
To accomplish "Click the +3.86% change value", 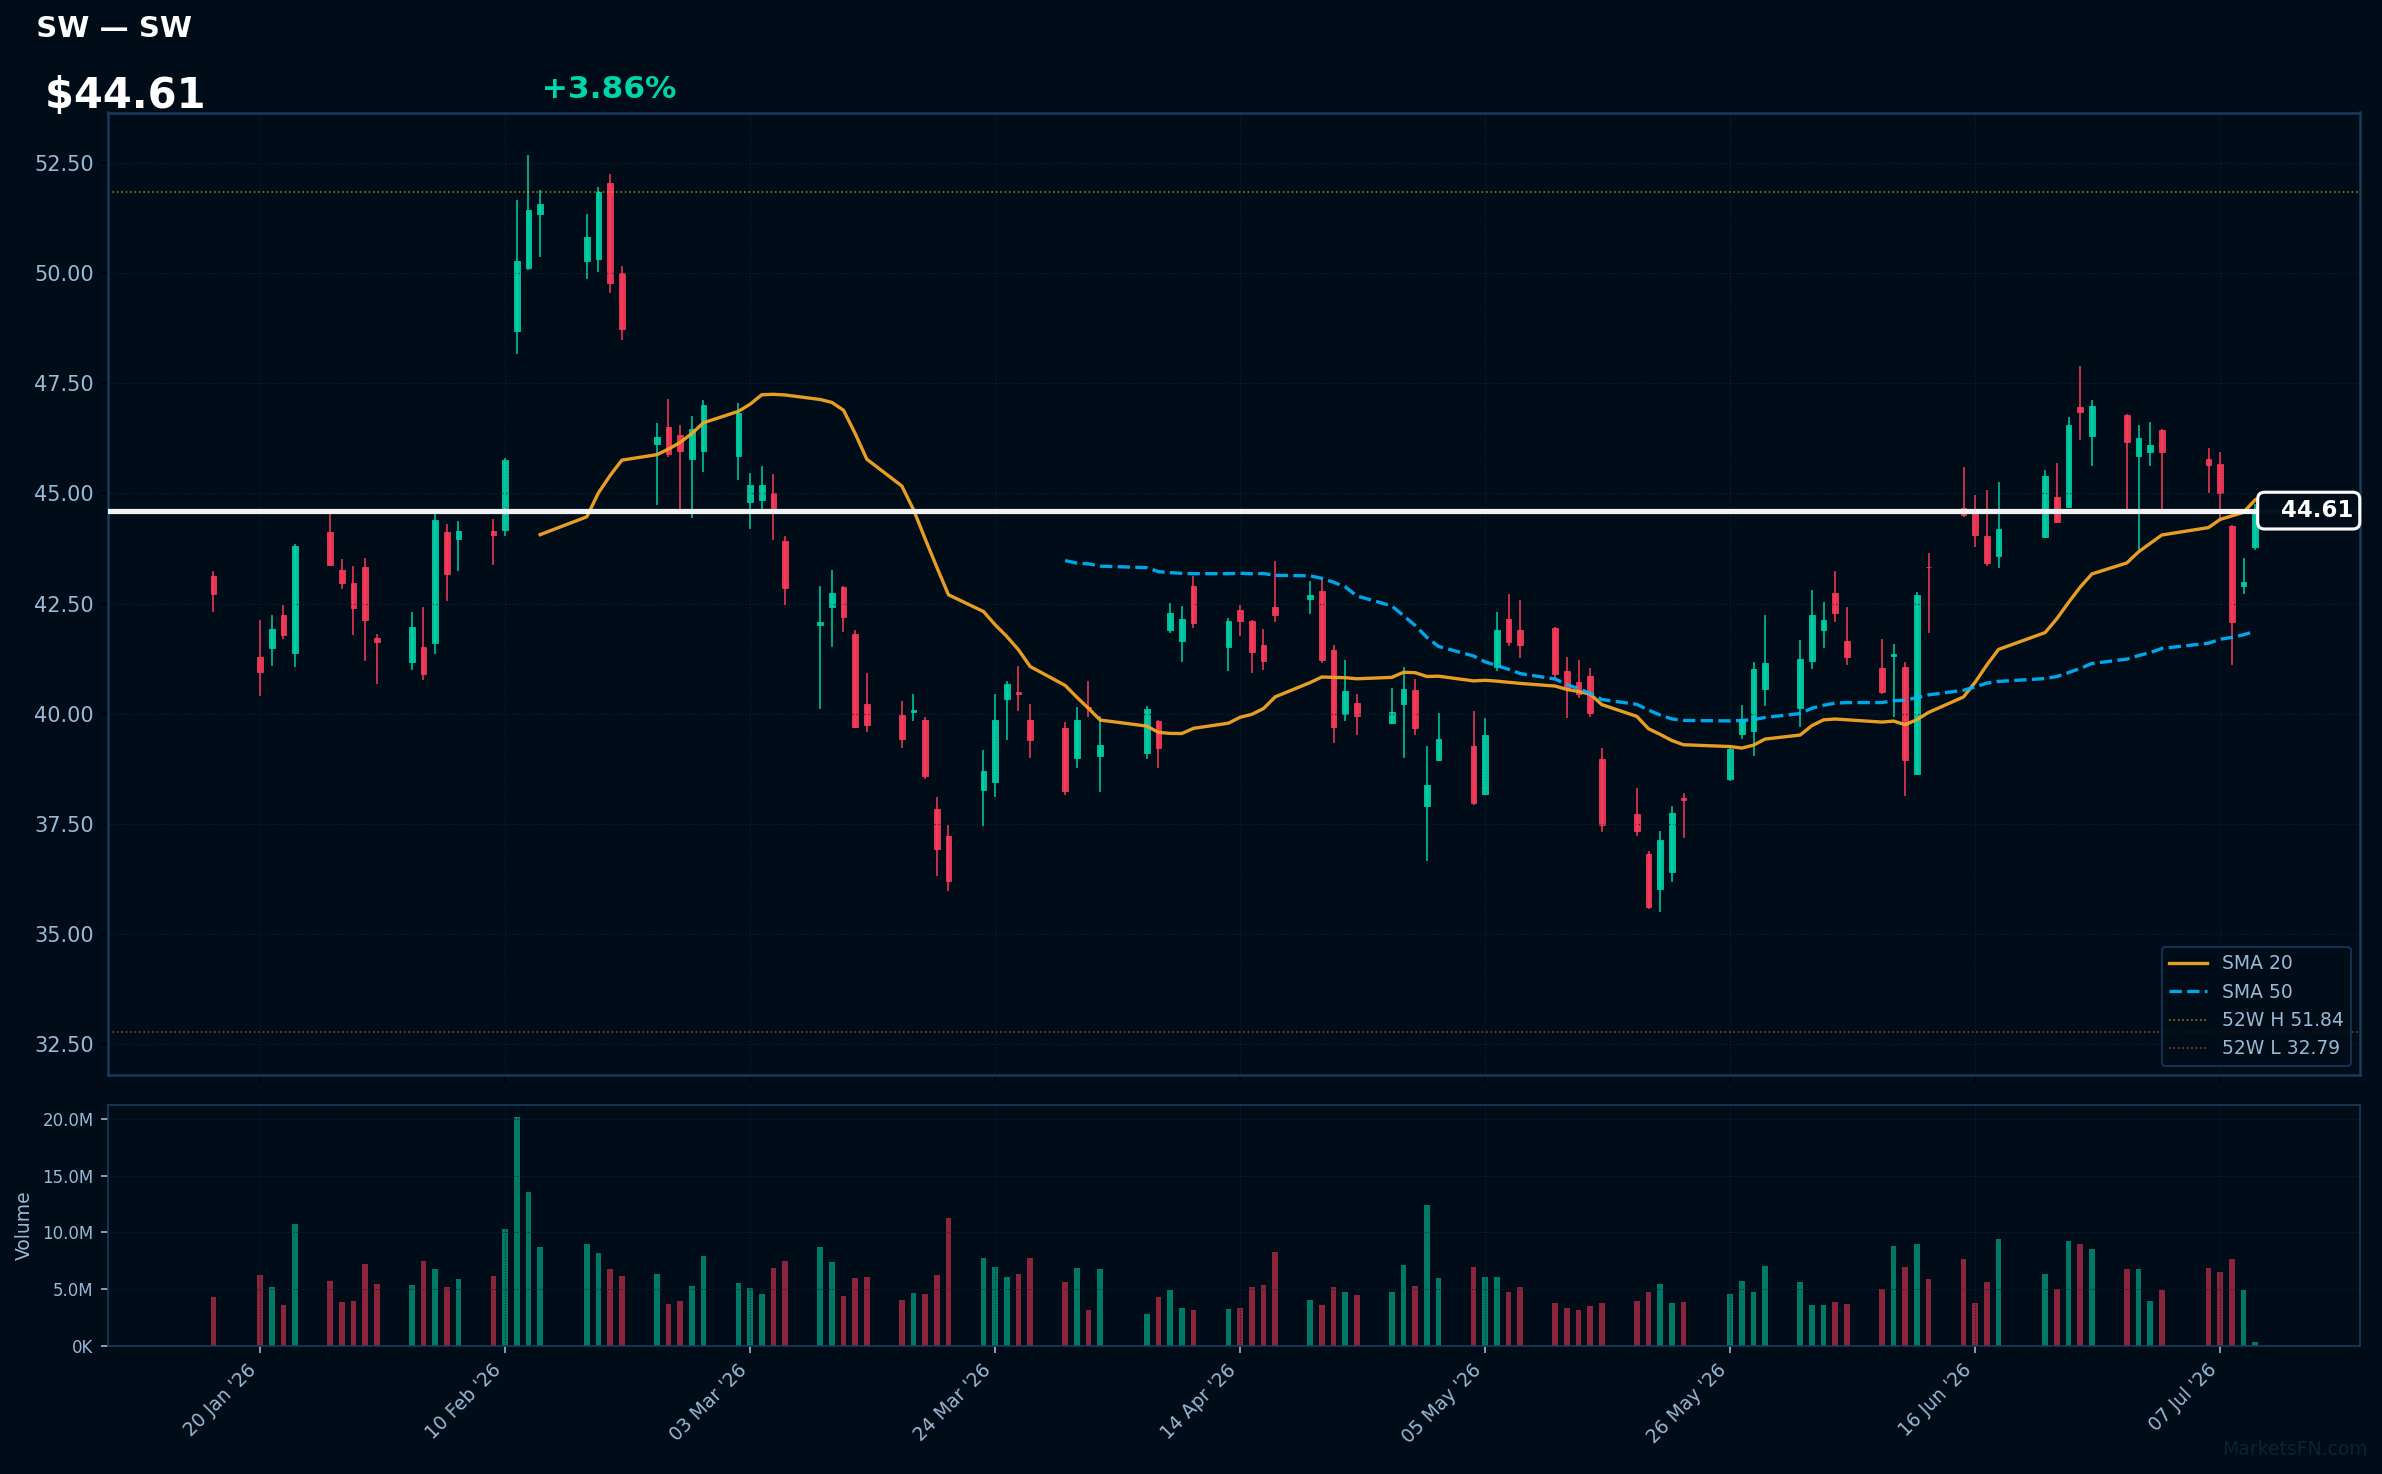I will coord(609,88).
